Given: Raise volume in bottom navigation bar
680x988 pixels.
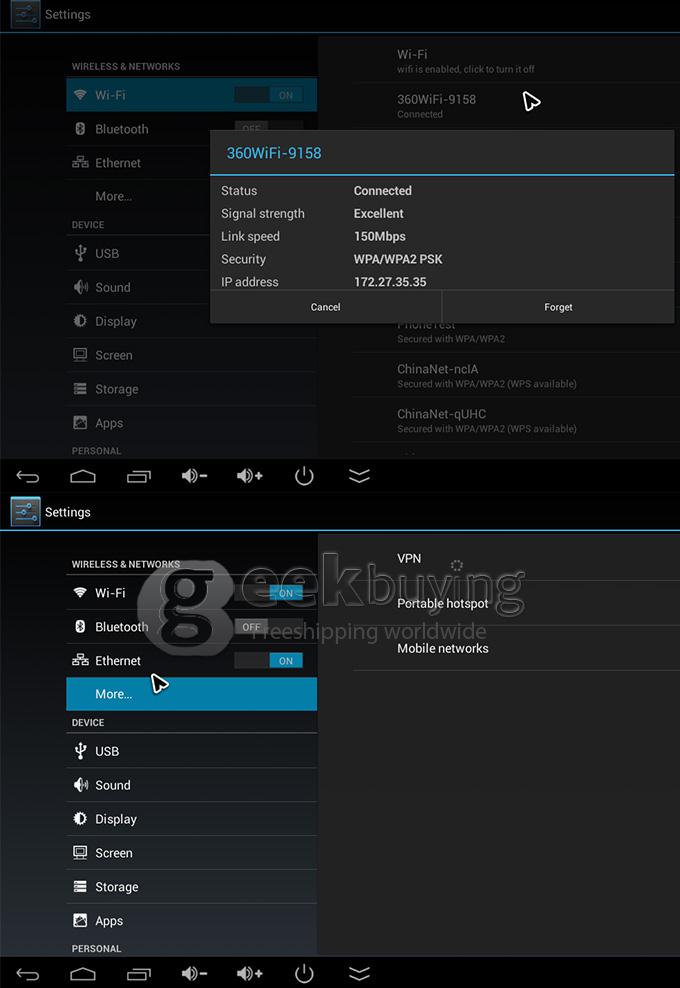Looking at the screenshot, I should (250, 974).
